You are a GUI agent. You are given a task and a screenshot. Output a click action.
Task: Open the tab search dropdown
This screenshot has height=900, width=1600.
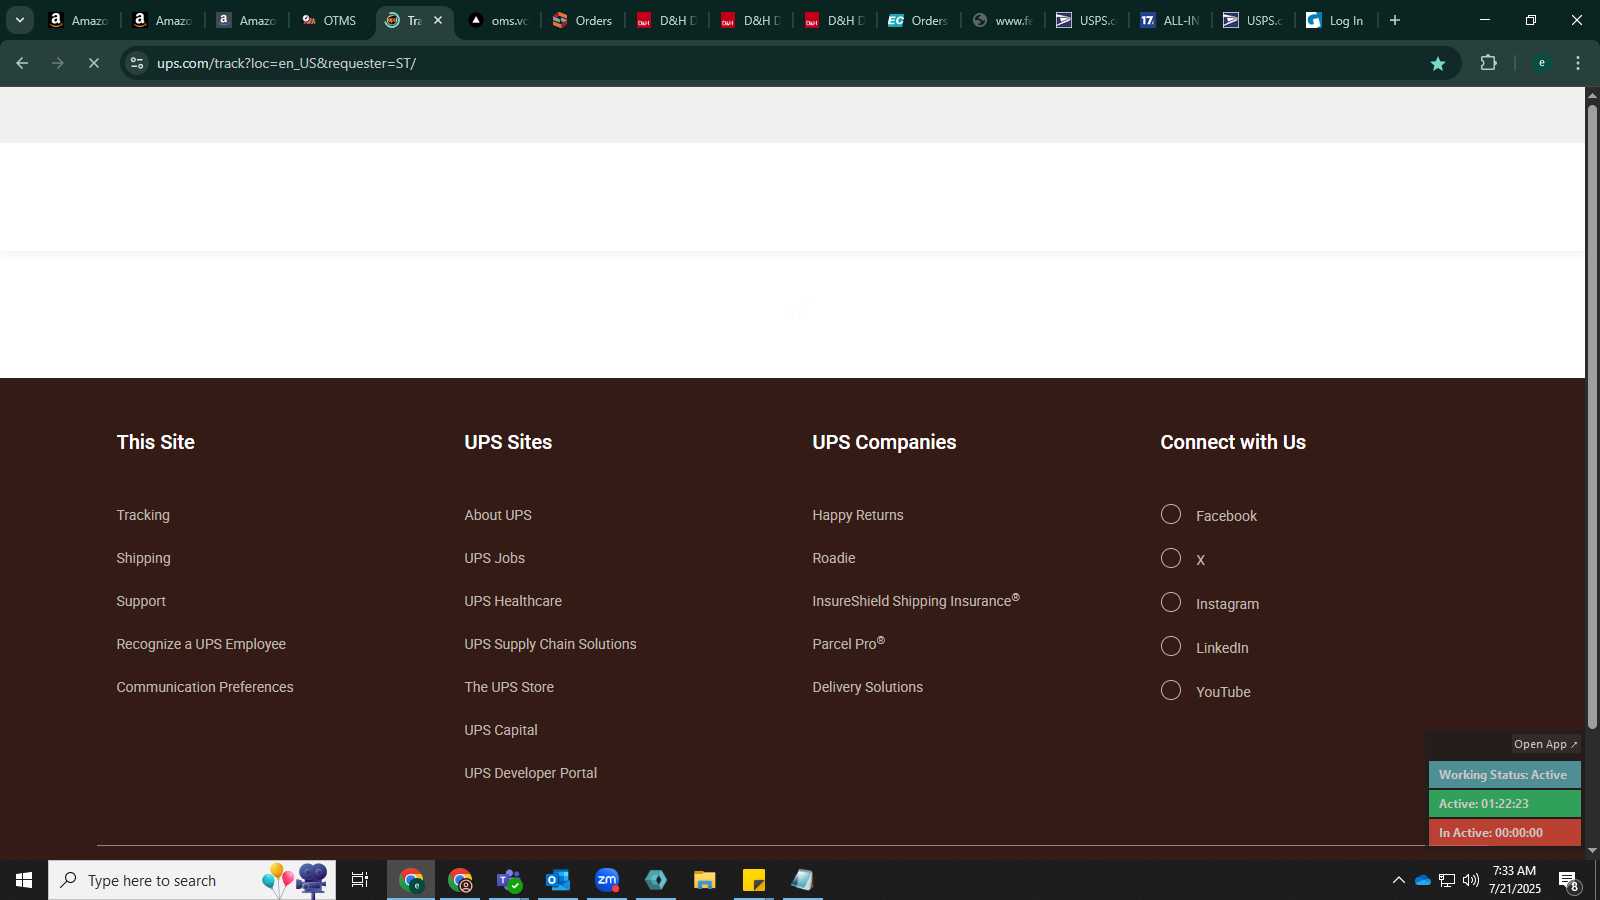(19, 20)
